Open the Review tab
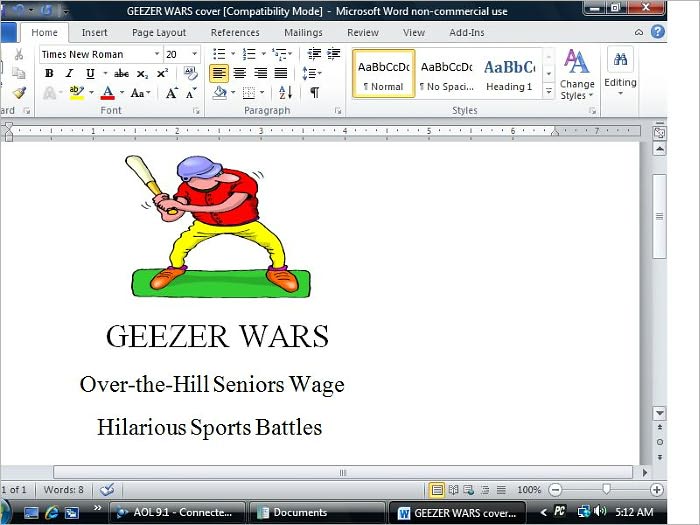The width and height of the screenshot is (700, 525). [x=362, y=33]
